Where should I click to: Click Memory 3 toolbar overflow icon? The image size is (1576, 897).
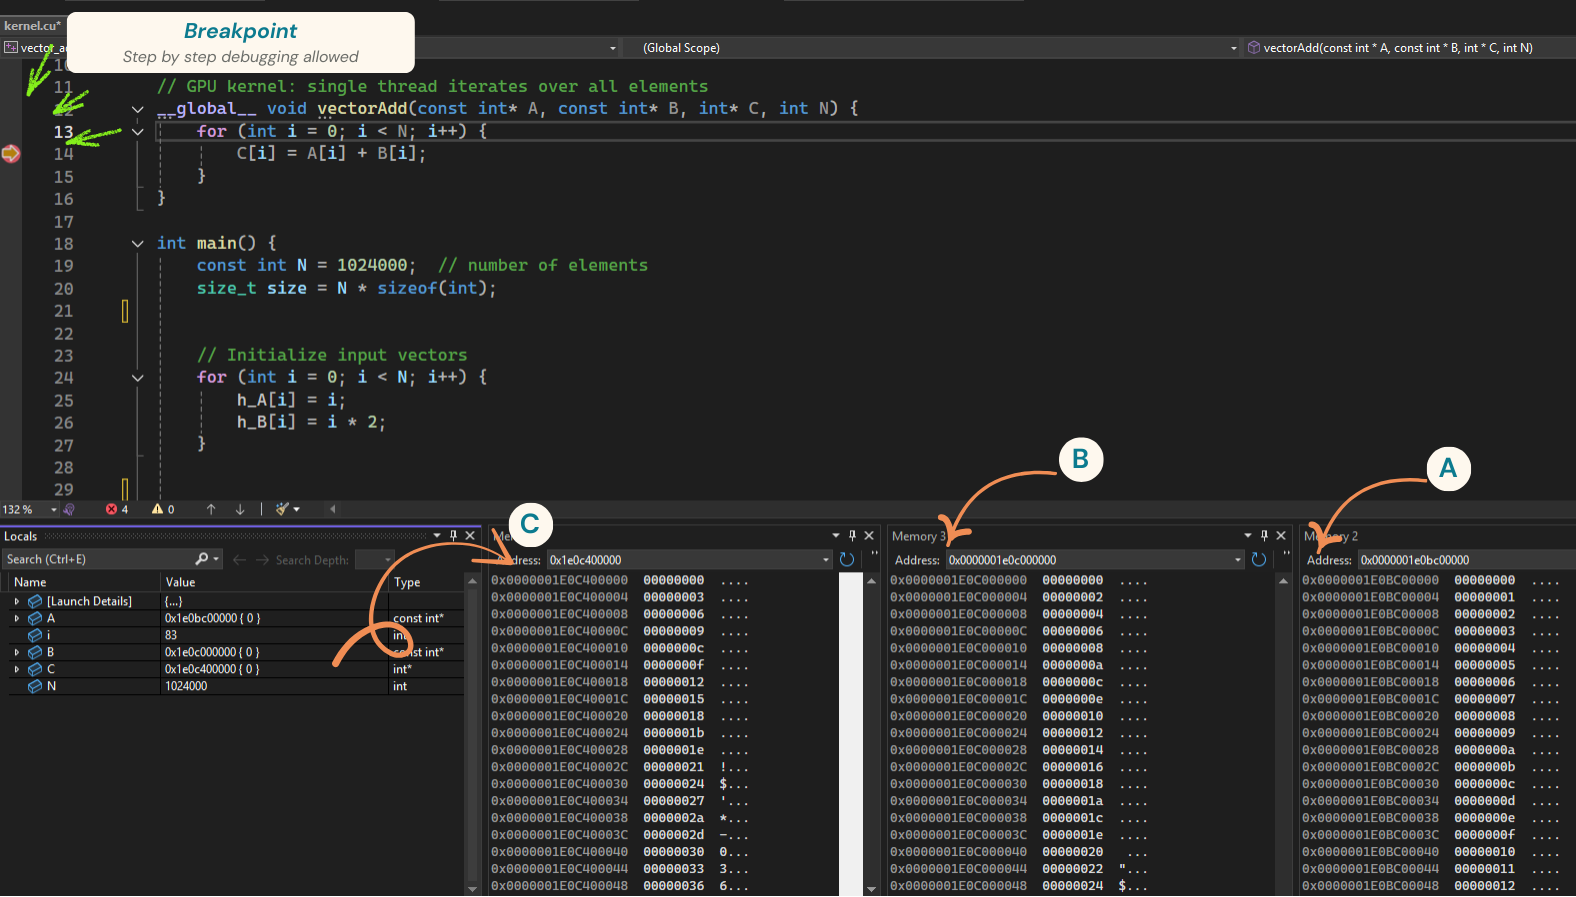[x=1286, y=553]
